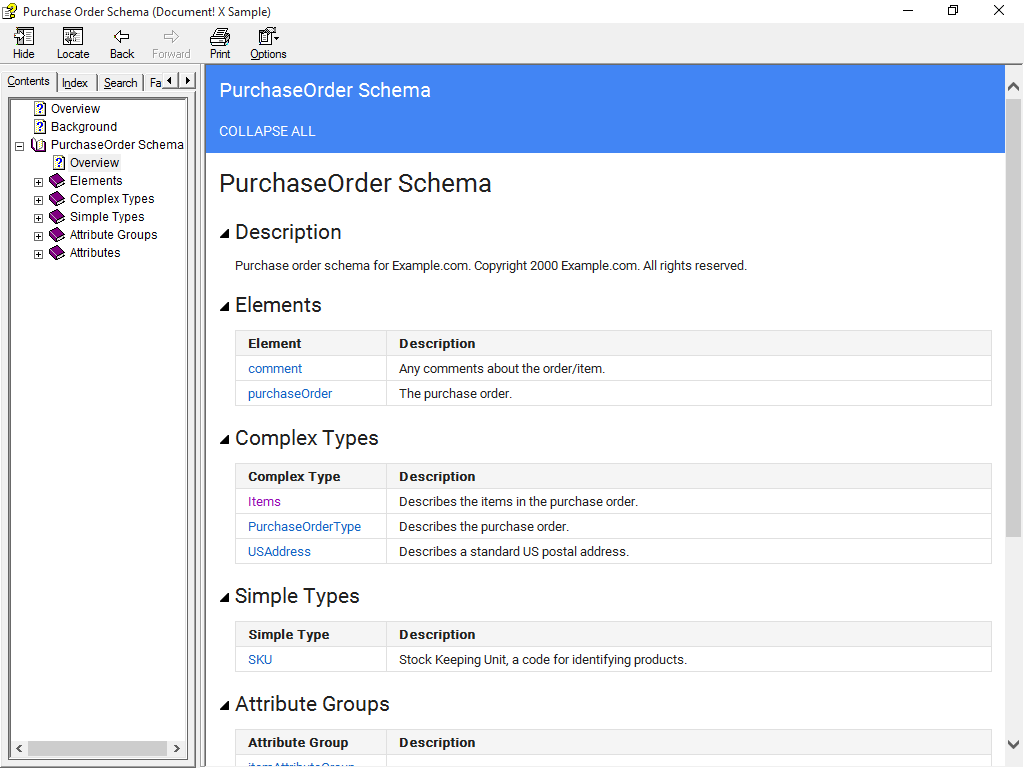The image size is (1024, 768).
Task: Open the partially shown Favorites tab
Action: point(154,83)
